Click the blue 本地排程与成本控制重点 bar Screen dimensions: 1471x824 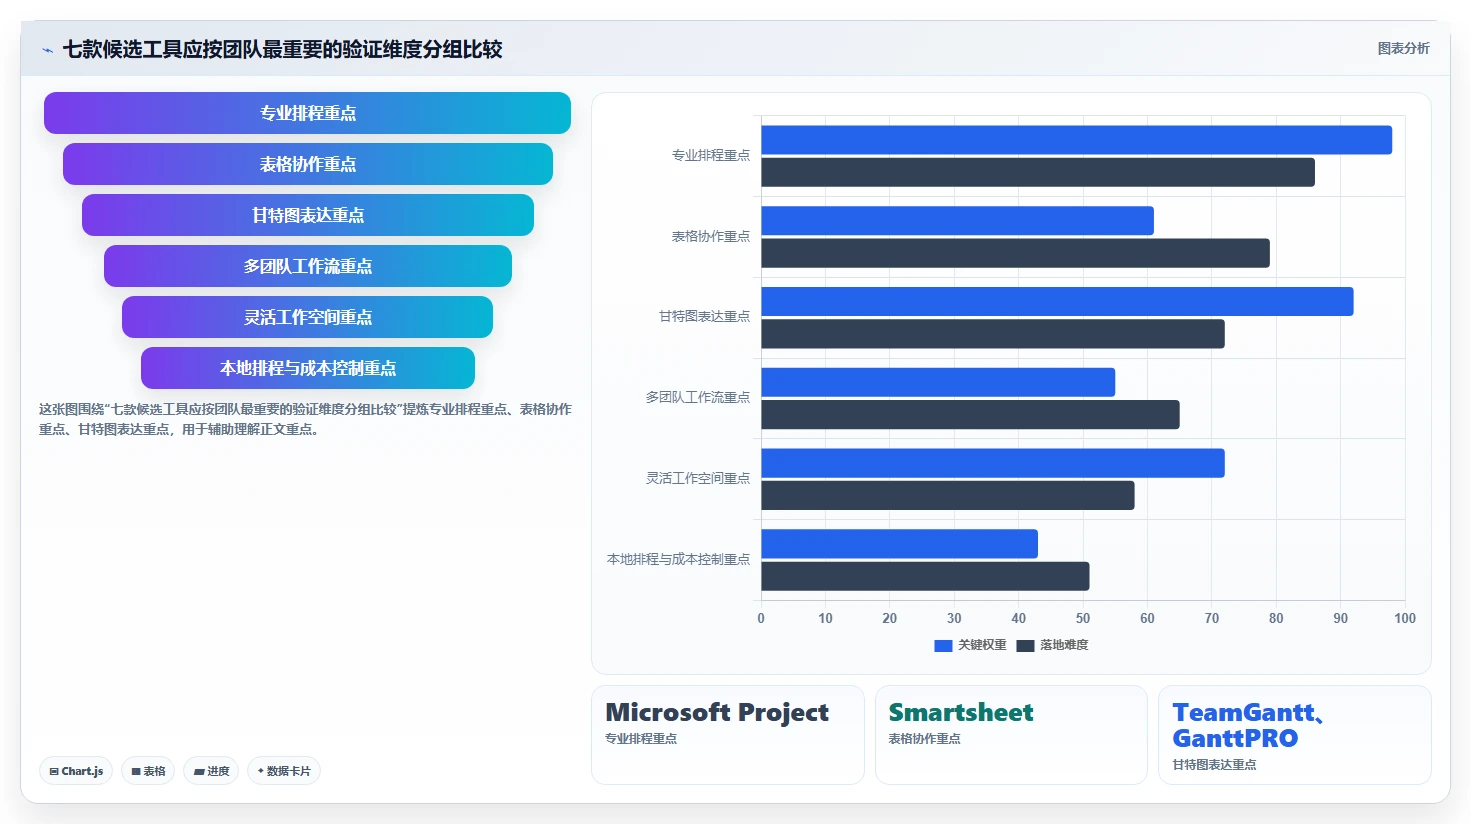pos(899,544)
